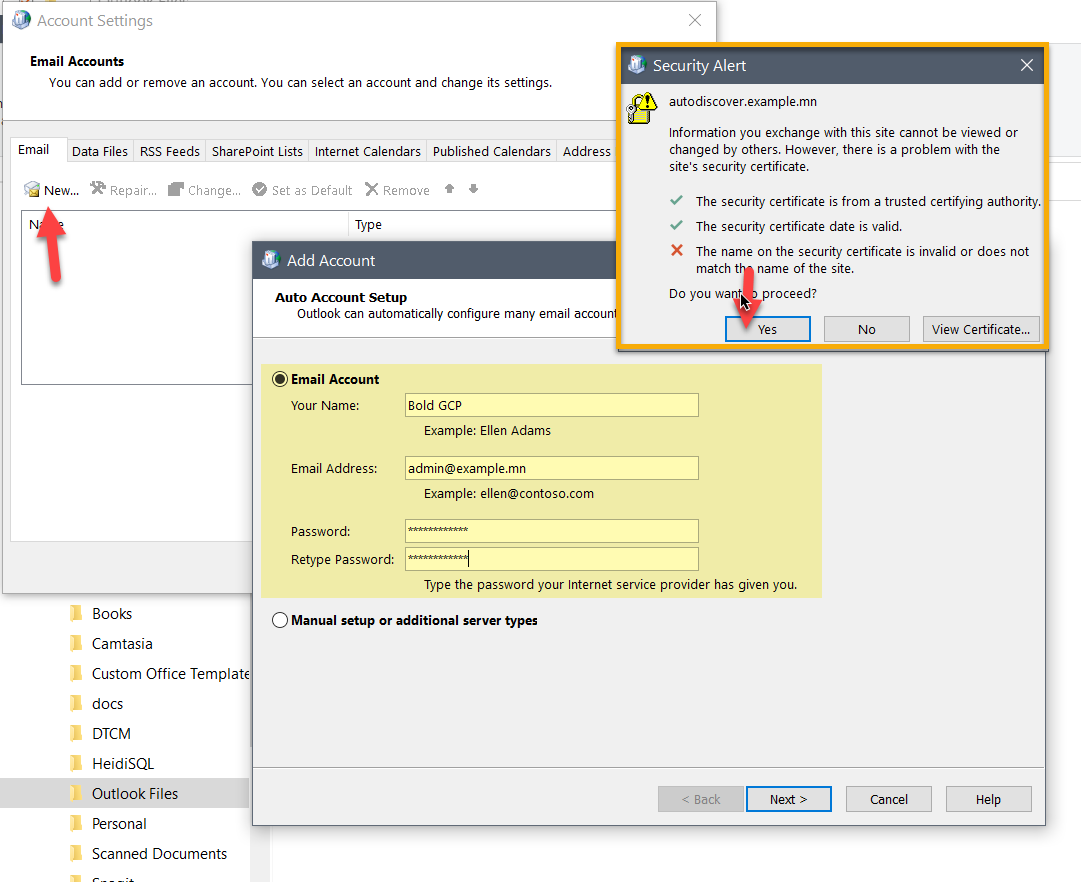Click Set as Default checkmark option
The image size is (1081, 882).
(302, 190)
